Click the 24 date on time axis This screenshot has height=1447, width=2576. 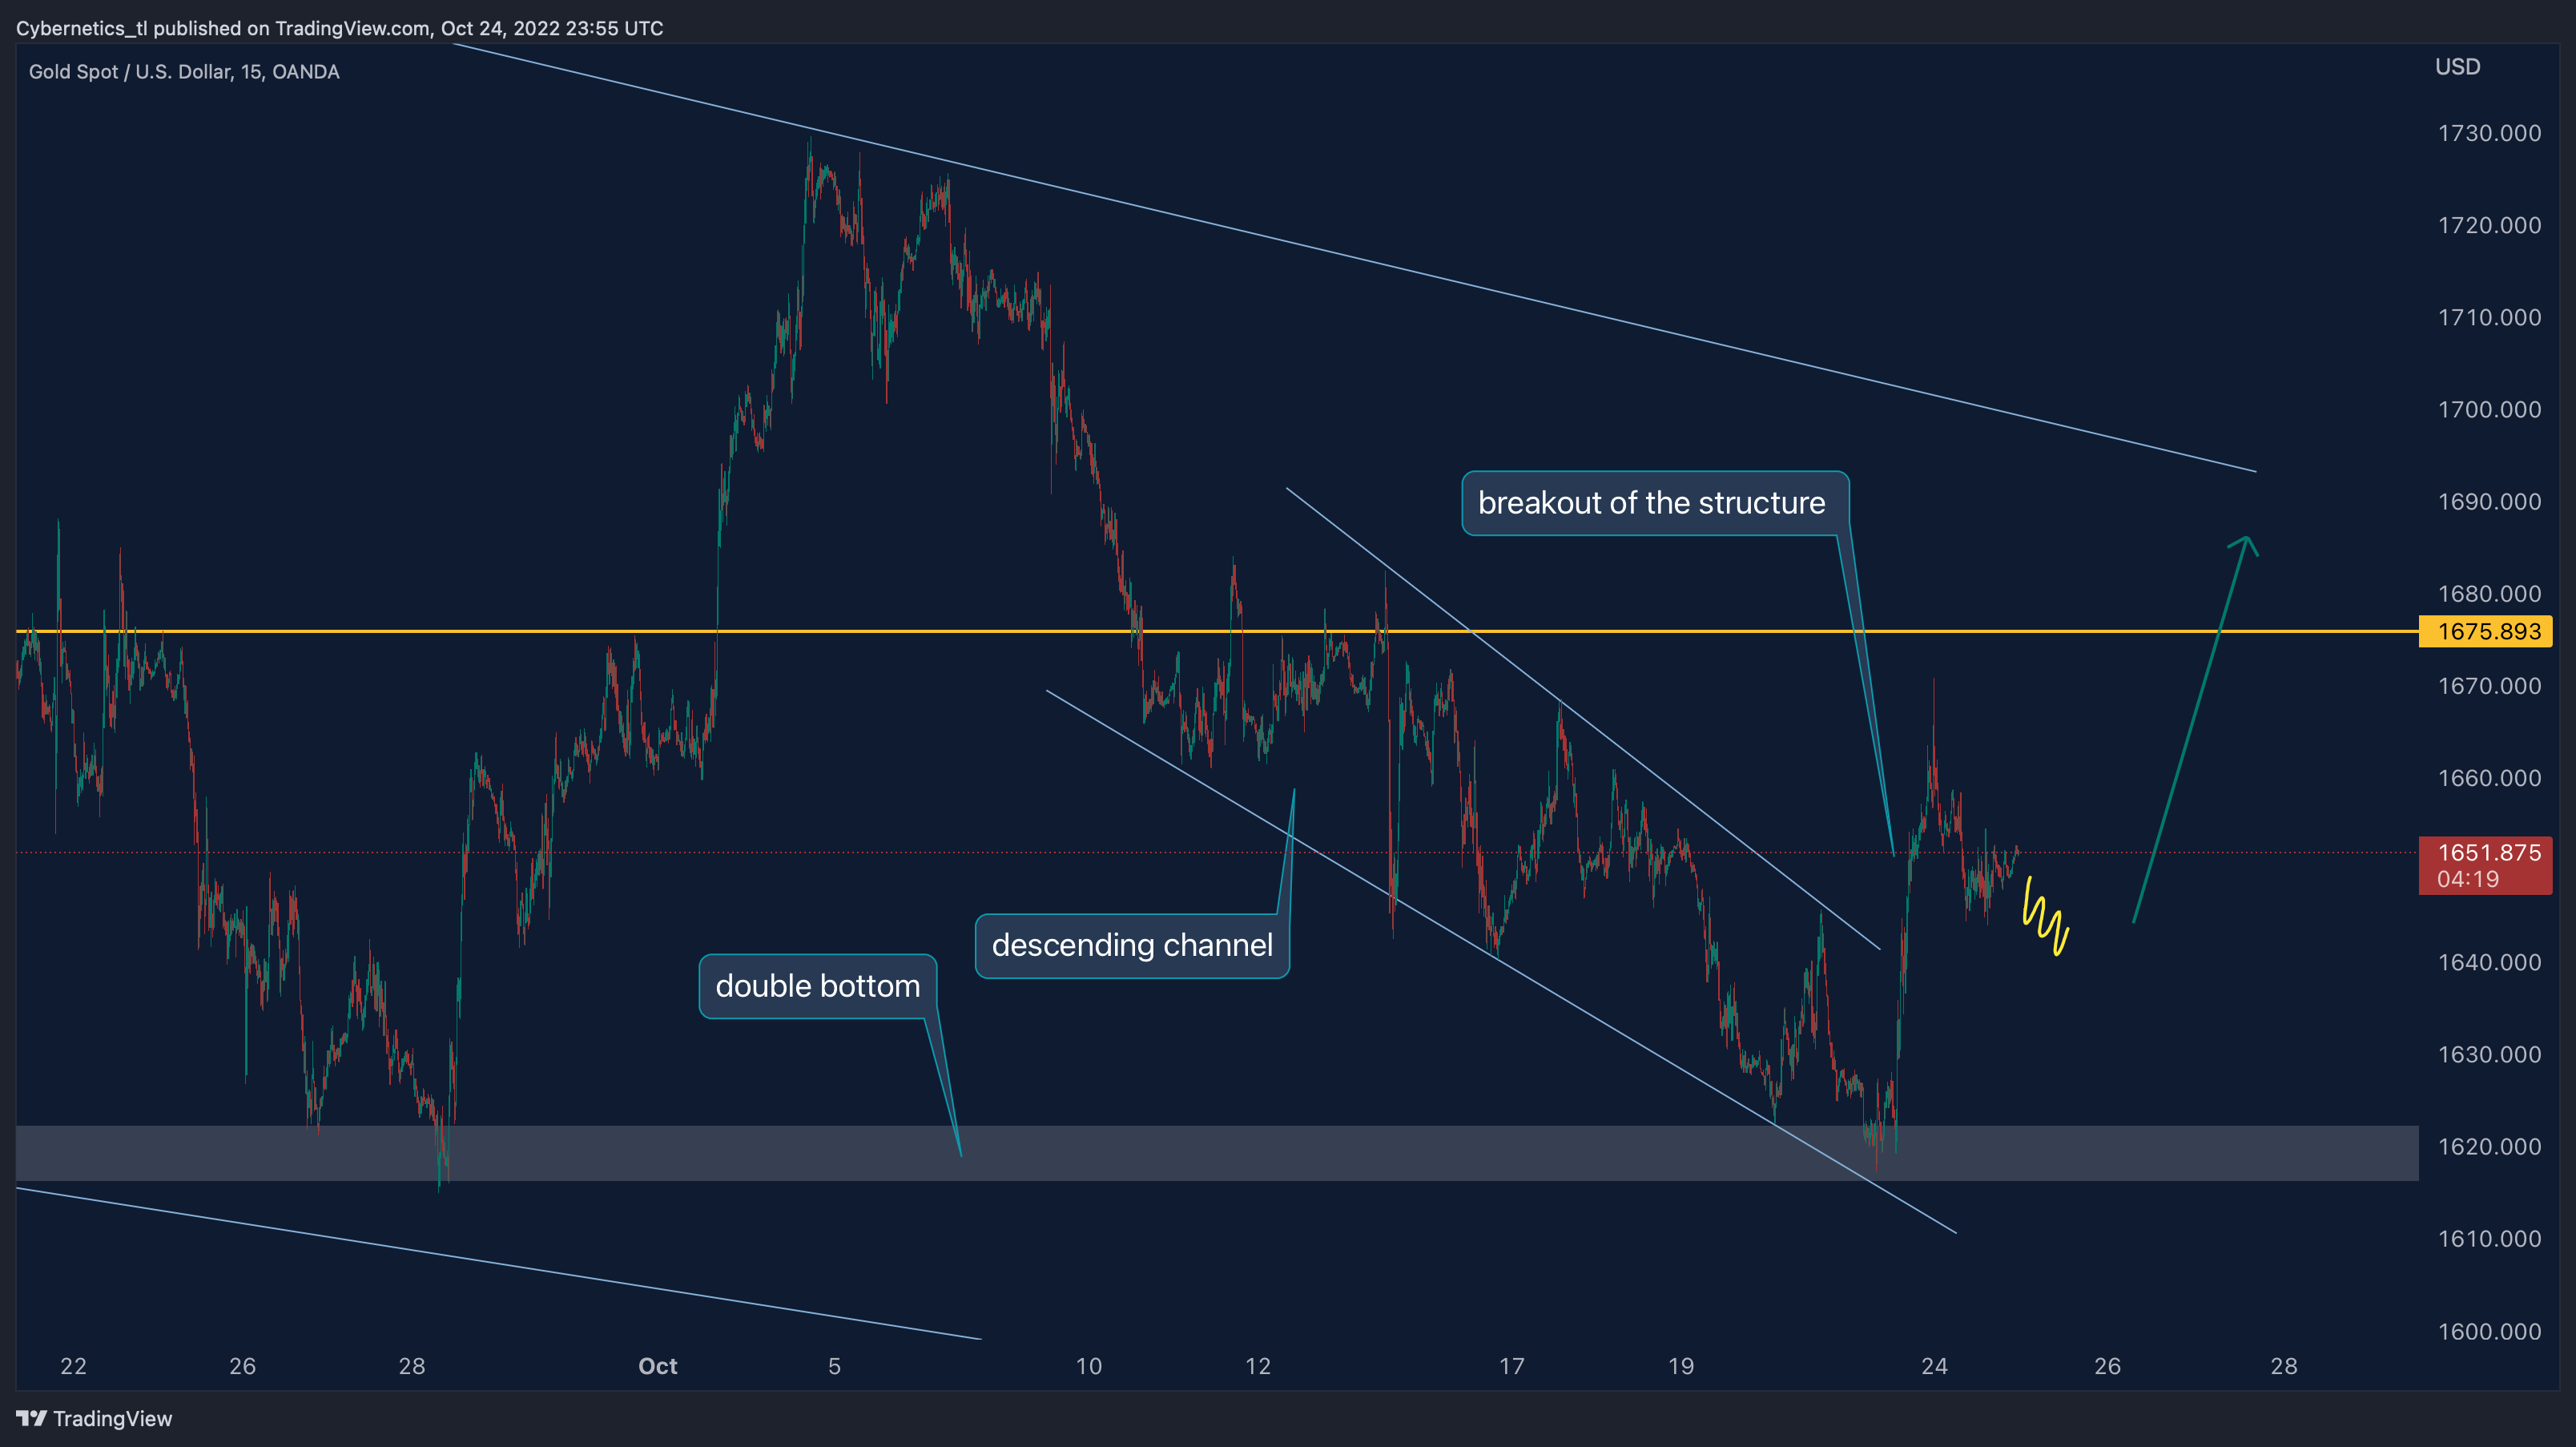(x=1934, y=1366)
